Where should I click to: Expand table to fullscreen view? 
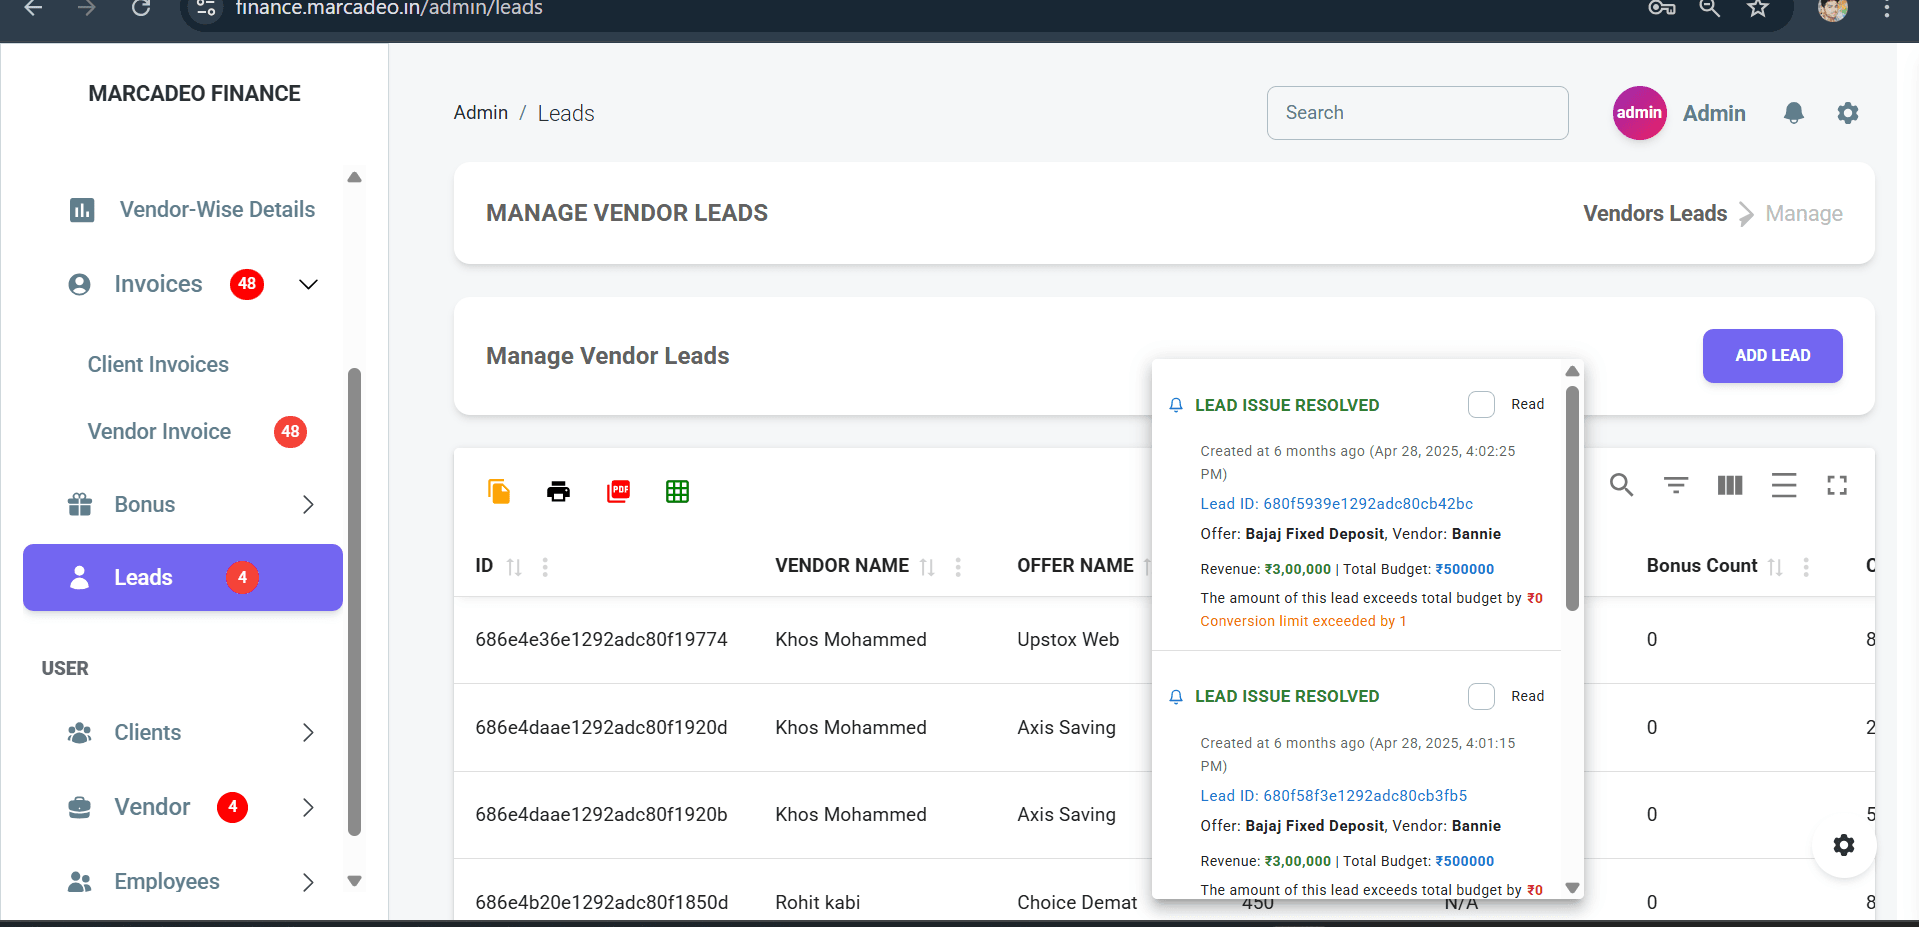coord(1837,485)
